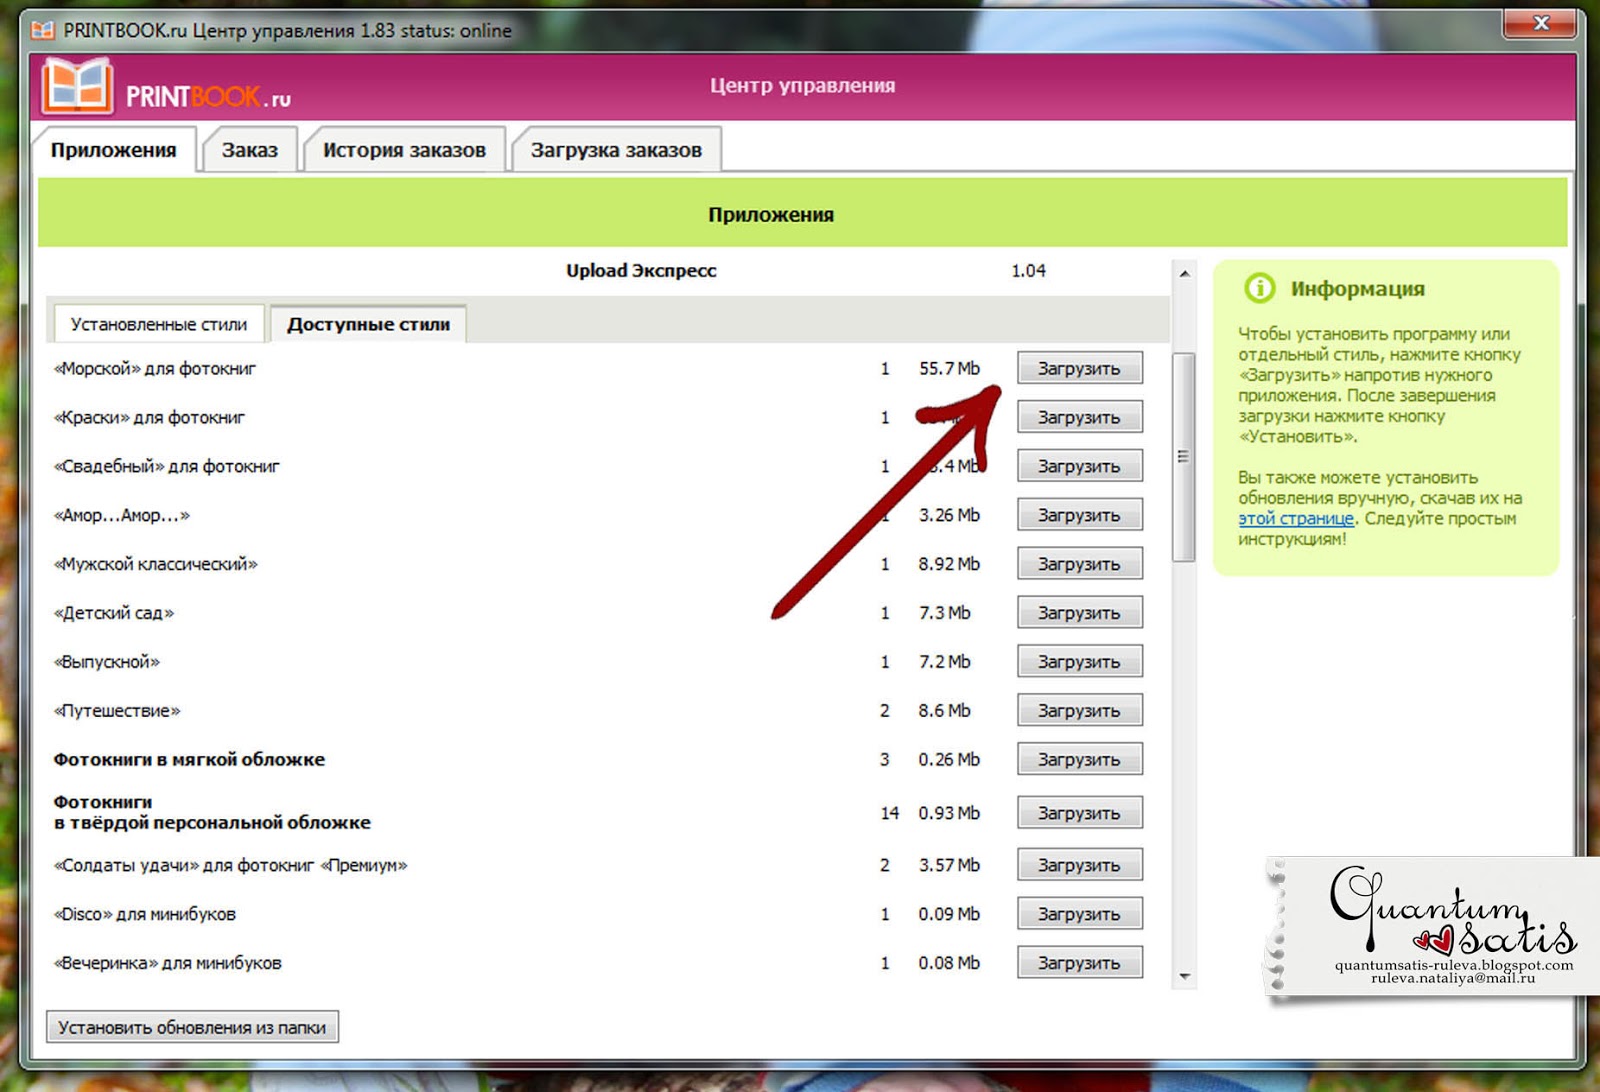
Task: Click the 0.93 Mb size value
Action: [949, 814]
